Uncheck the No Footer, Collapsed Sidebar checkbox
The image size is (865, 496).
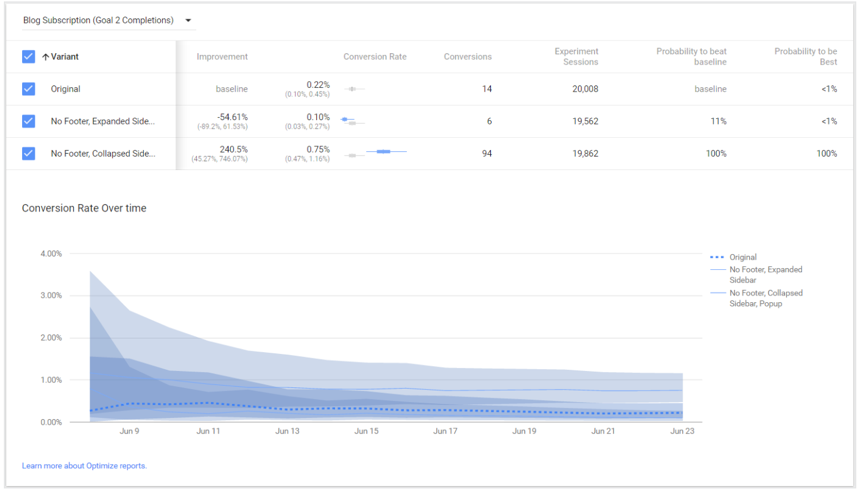[28, 153]
